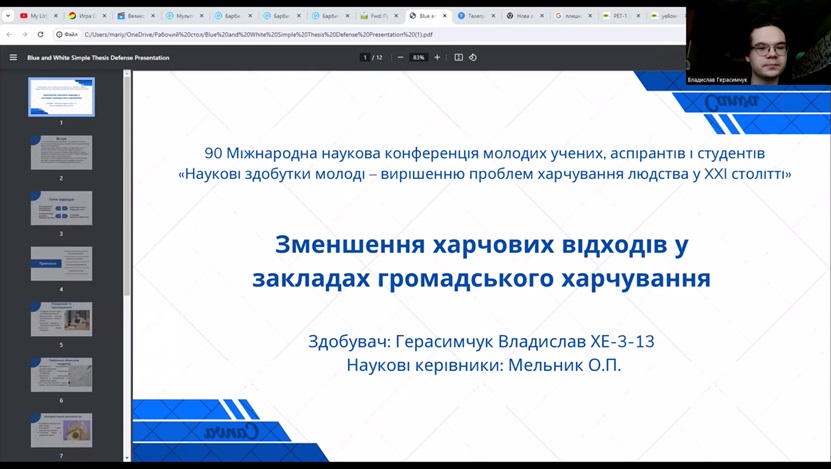Select page 4 thumbnail in the sidebar
Screen dimensions: 831x469
coord(61,263)
